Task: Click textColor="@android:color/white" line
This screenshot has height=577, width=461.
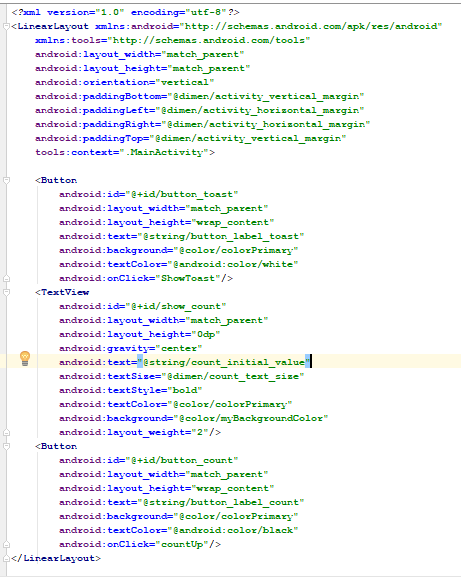Action: click(x=178, y=264)
